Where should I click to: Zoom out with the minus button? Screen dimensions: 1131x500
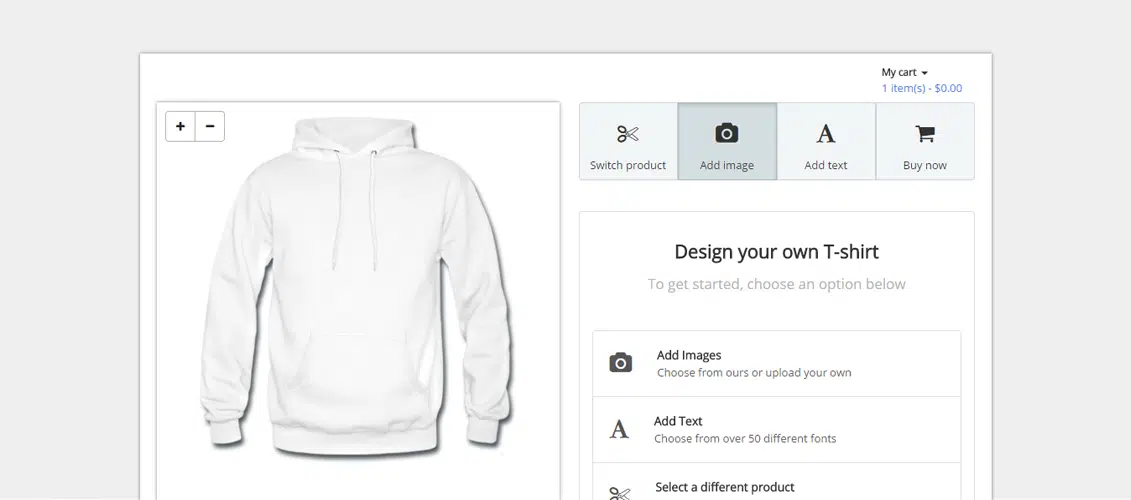click(210, 126)
